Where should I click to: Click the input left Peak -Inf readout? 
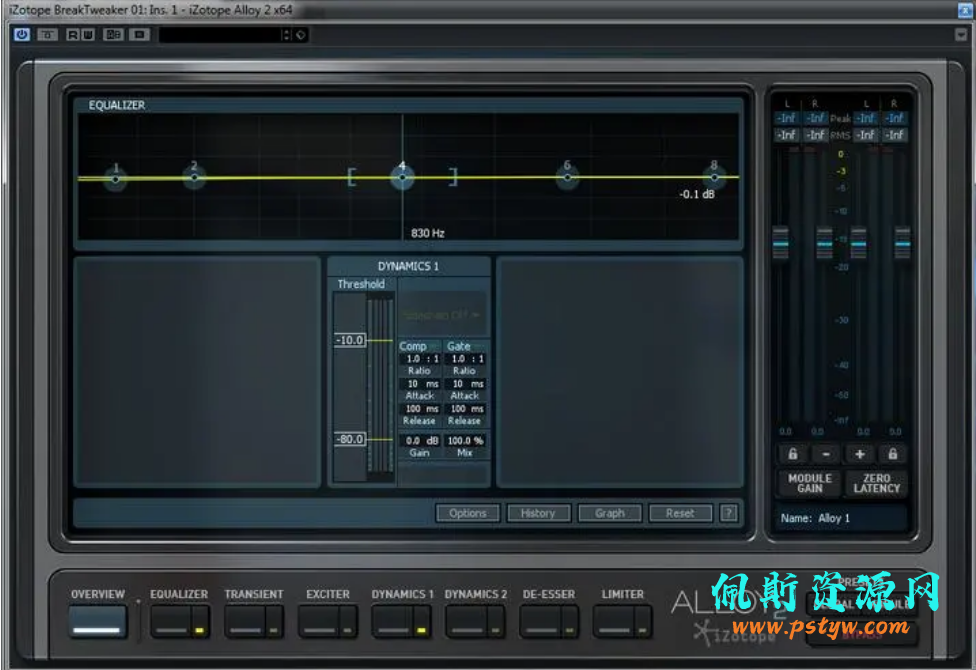[x=787, y=118]
